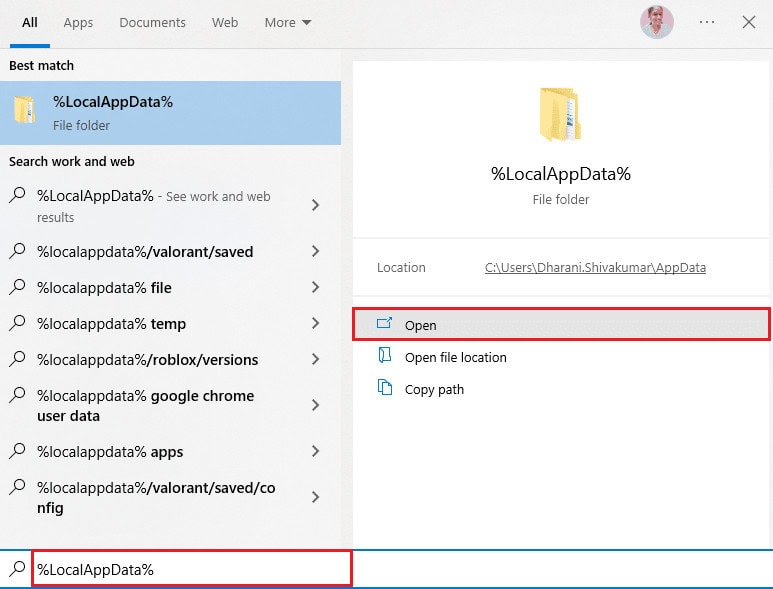Click the Copy path icon
This screenshot has width=773, height=589.
tap(385, 387)
